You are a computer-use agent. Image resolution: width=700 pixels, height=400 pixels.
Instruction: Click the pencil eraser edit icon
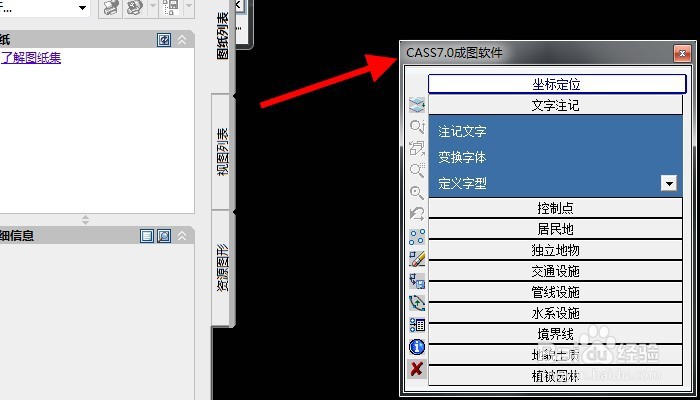417,259
